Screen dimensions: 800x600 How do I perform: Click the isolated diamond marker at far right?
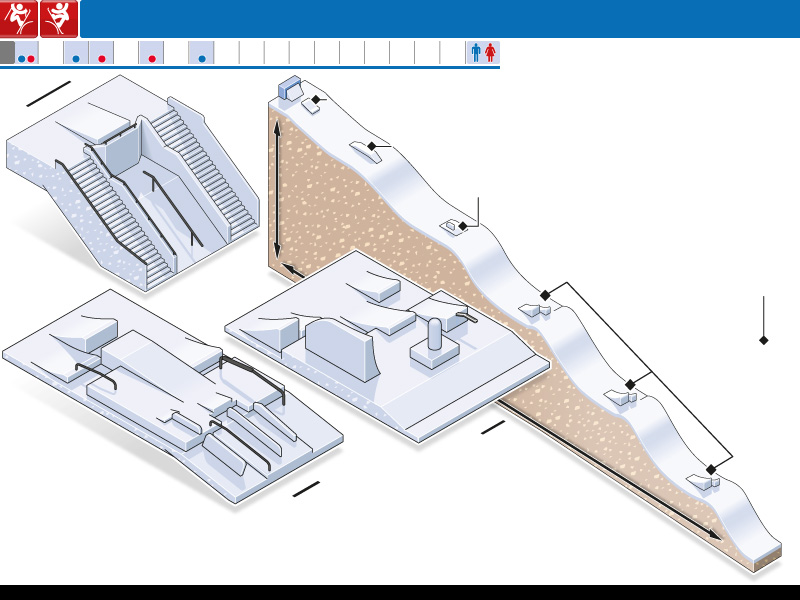pyautogui.click(x=764, y=341)
